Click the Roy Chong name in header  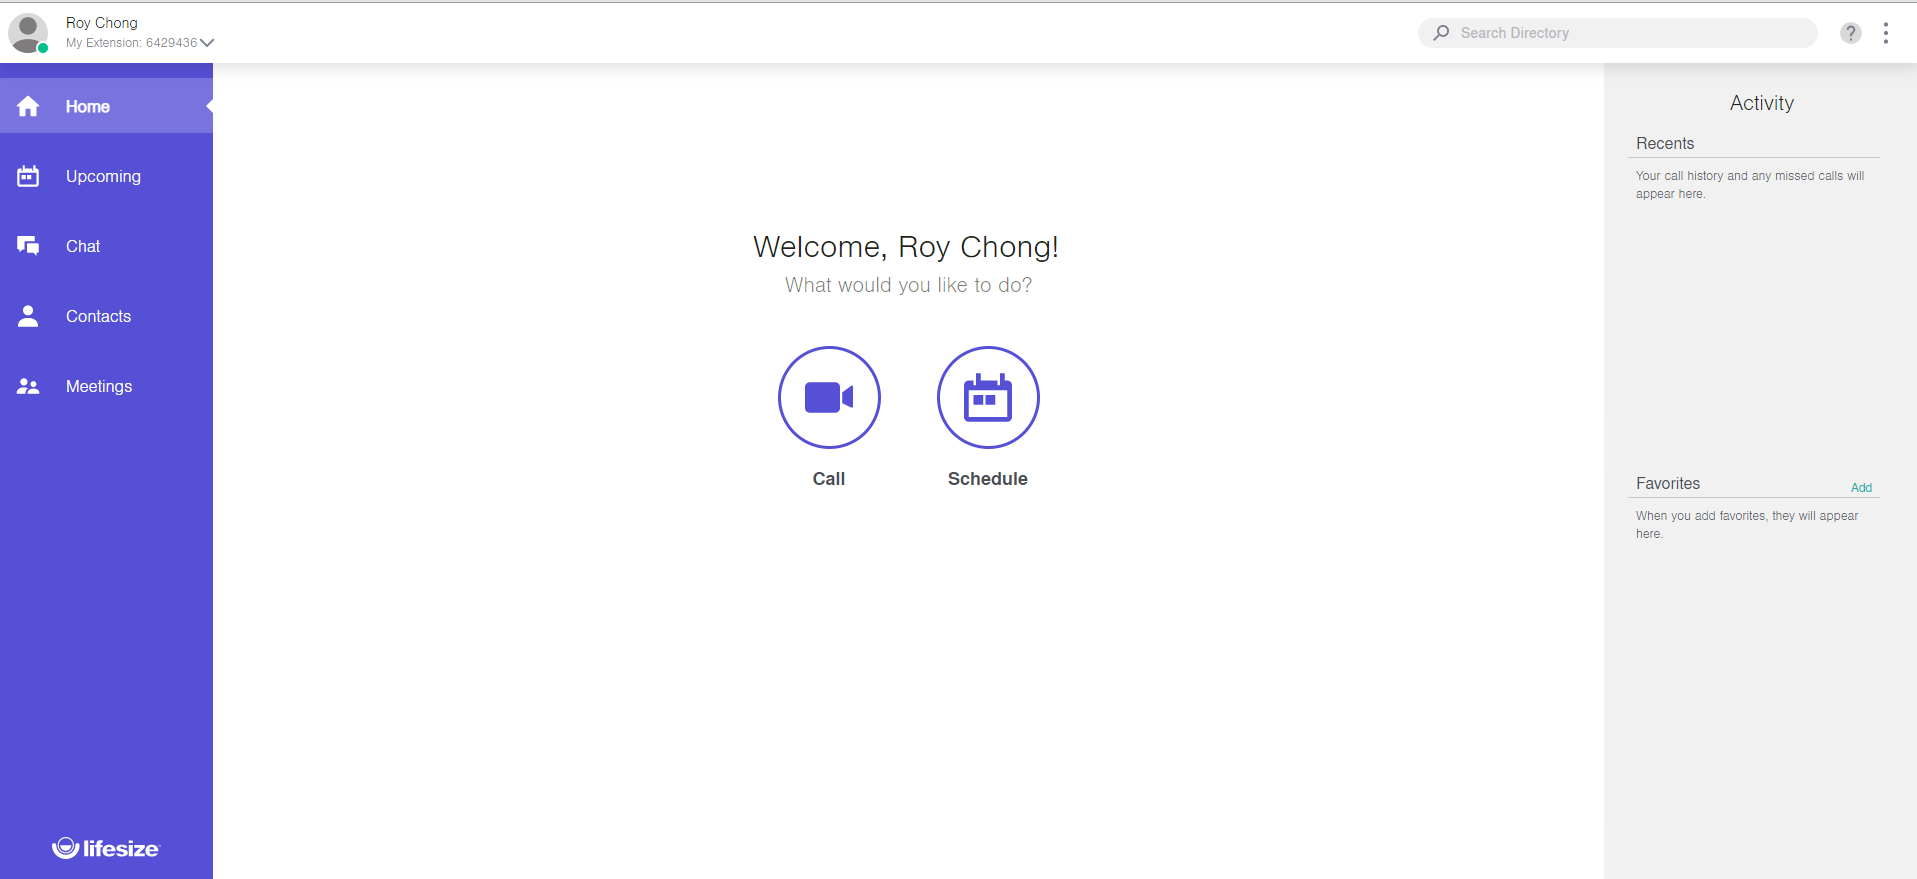[102, 23]
